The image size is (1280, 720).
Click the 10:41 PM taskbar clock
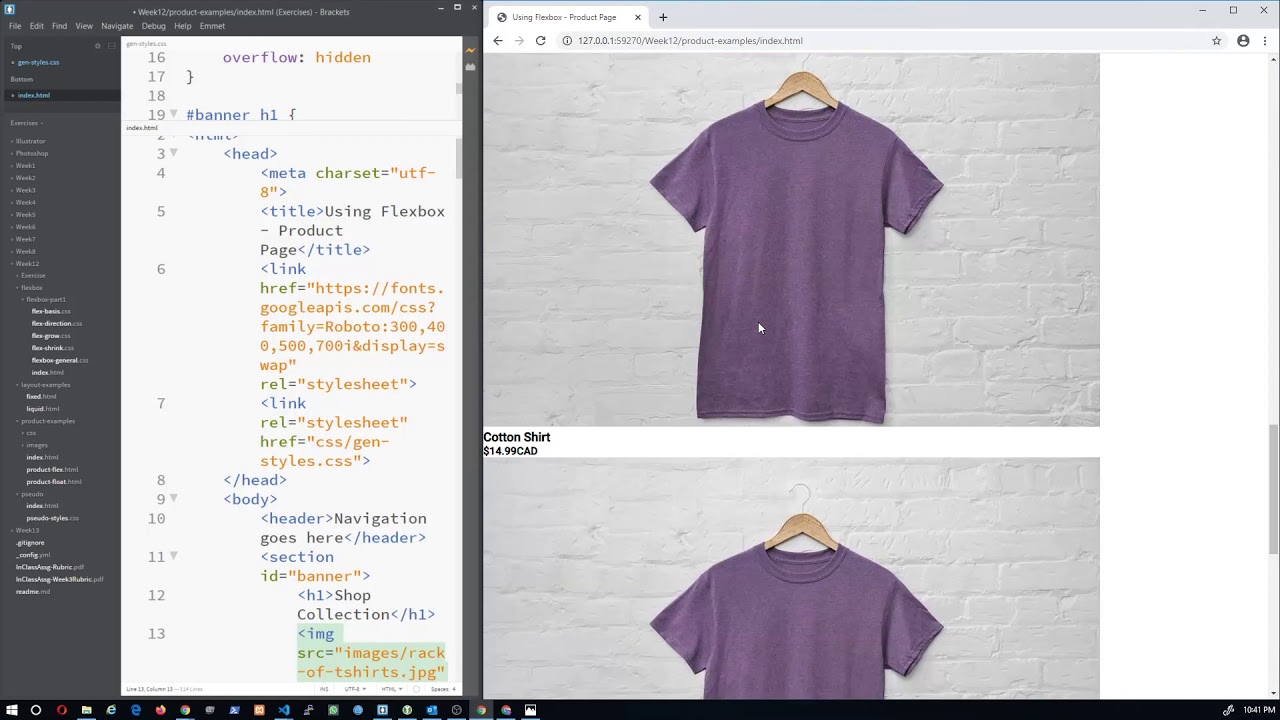tap(1259, 710)
